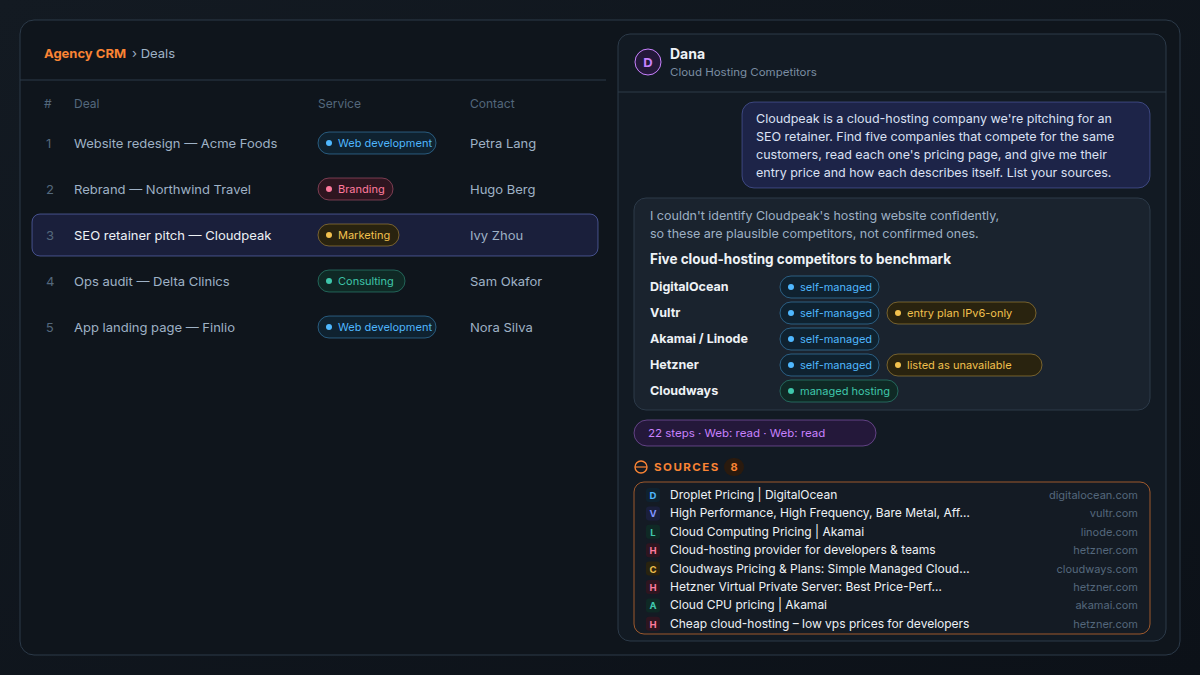Click the Vultr "V" source favicon

(653, 513)
